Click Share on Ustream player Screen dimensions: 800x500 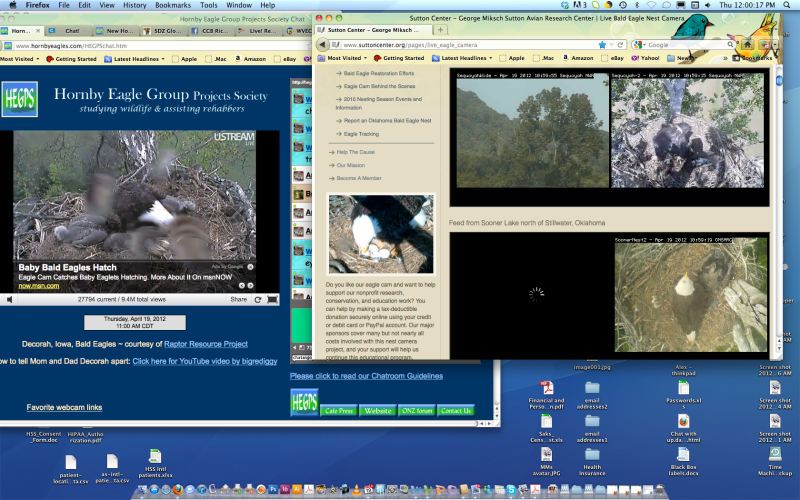[238, 299]
